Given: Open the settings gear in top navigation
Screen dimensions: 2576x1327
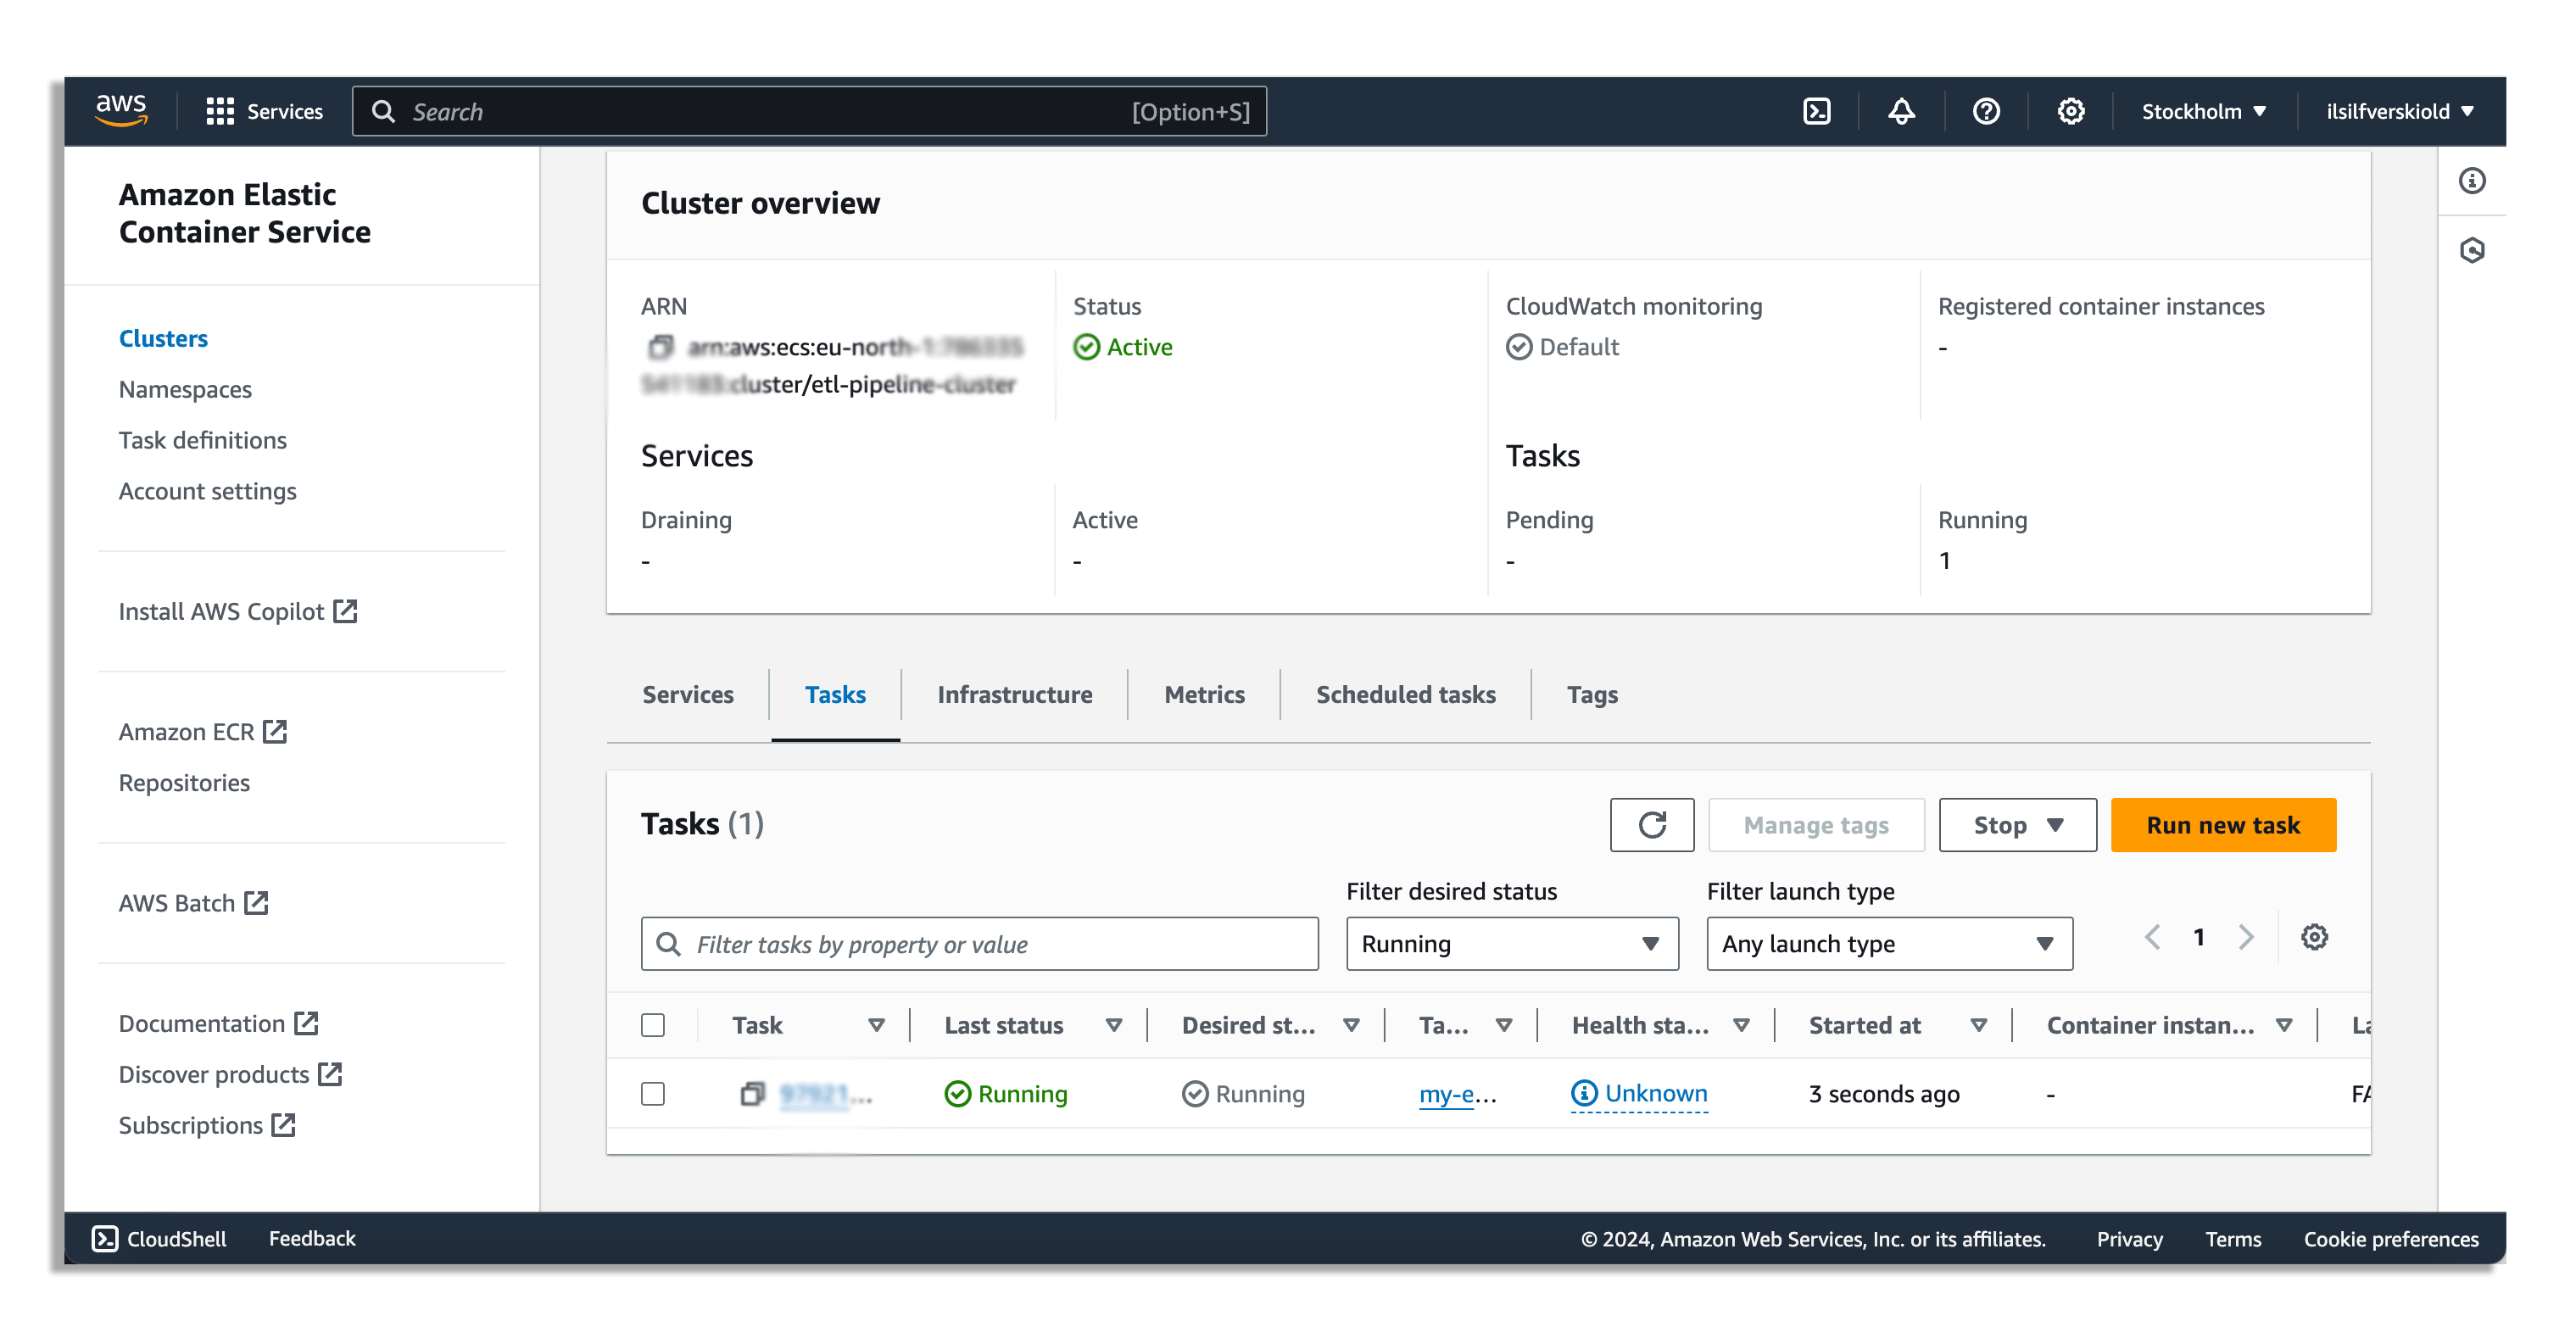Looking at the screenshot, I should (x=2070, y=111).
